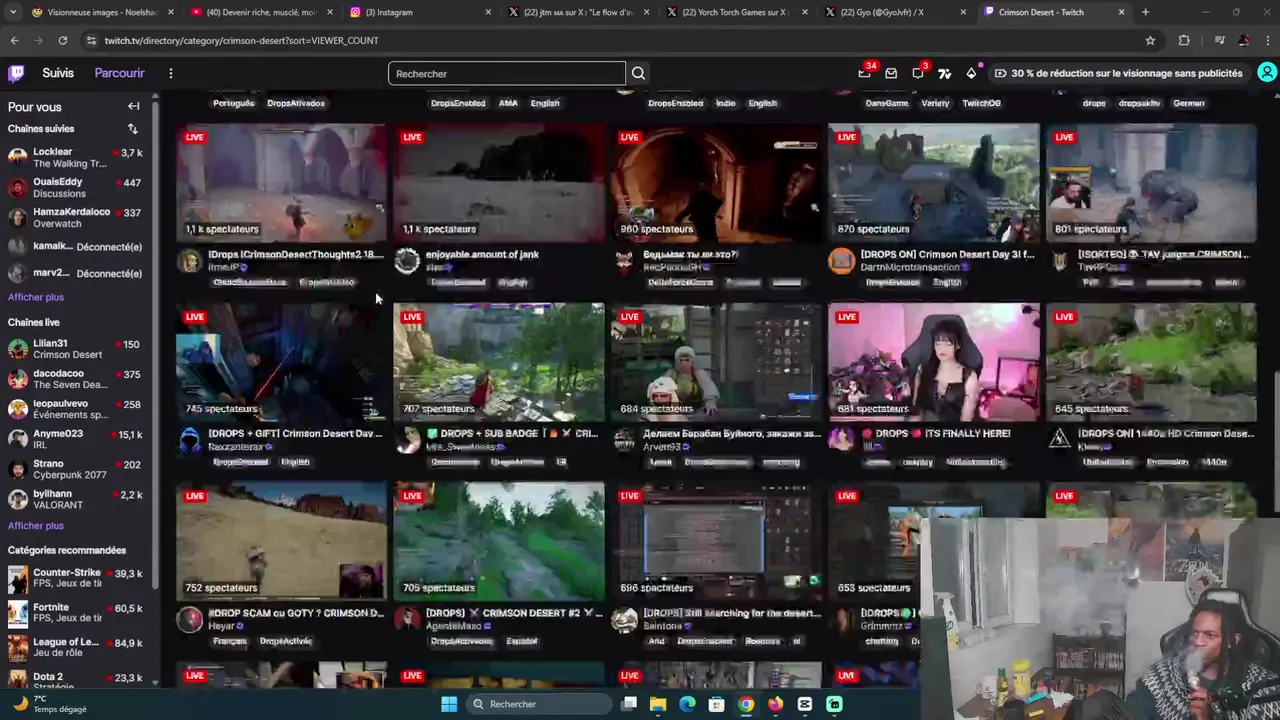This screenshot has width=1280, height=720.
Task: Open whispers icon with 3 badge
Action: 918,73
